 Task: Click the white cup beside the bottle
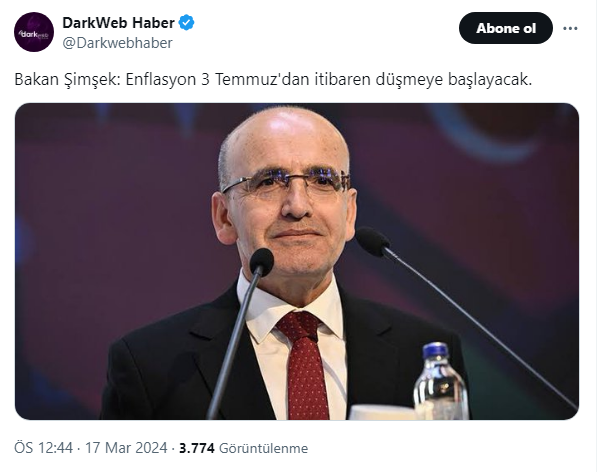(x=382, y=413)
